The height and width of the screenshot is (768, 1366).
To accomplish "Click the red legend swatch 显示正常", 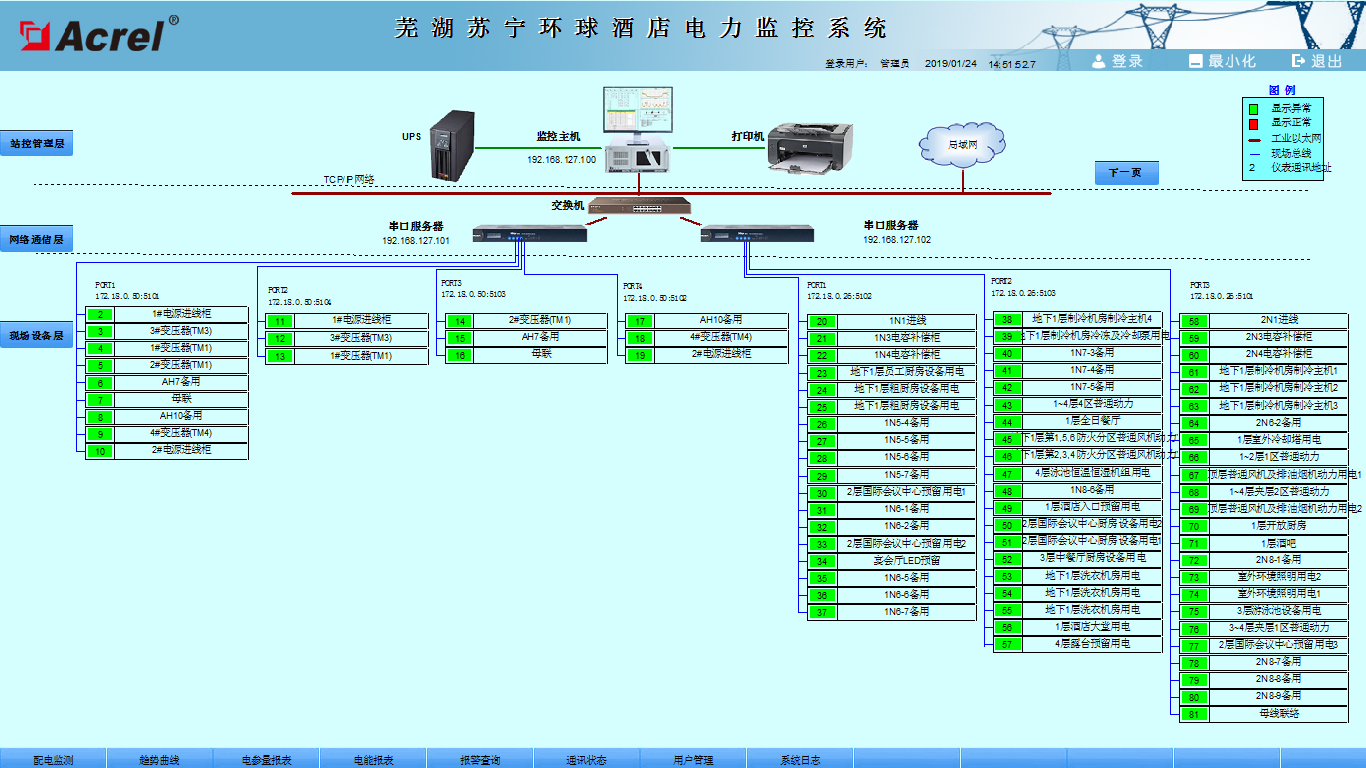I will [1253, 123].
